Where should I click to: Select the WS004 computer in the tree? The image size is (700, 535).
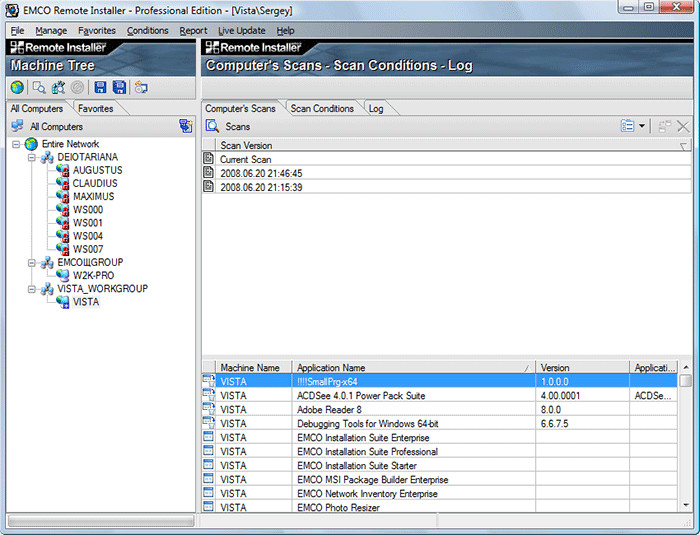pyautogui.click(x=88, y=236)
